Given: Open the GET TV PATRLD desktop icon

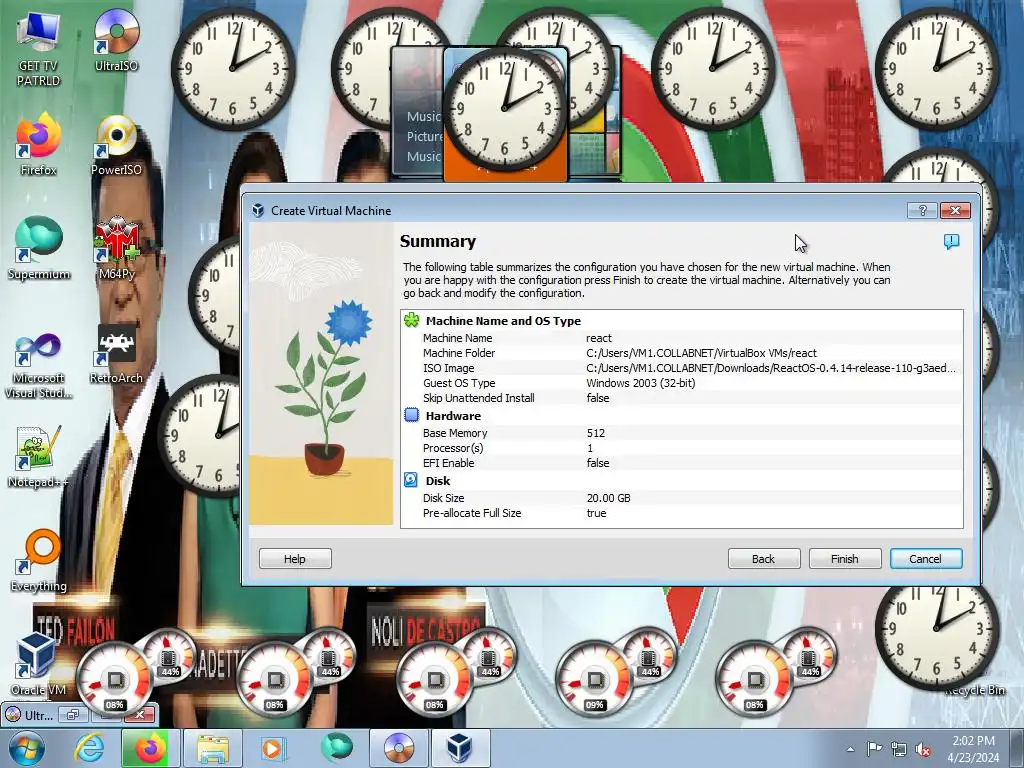Looking at the screenshot, I should (x=38, y=49).
